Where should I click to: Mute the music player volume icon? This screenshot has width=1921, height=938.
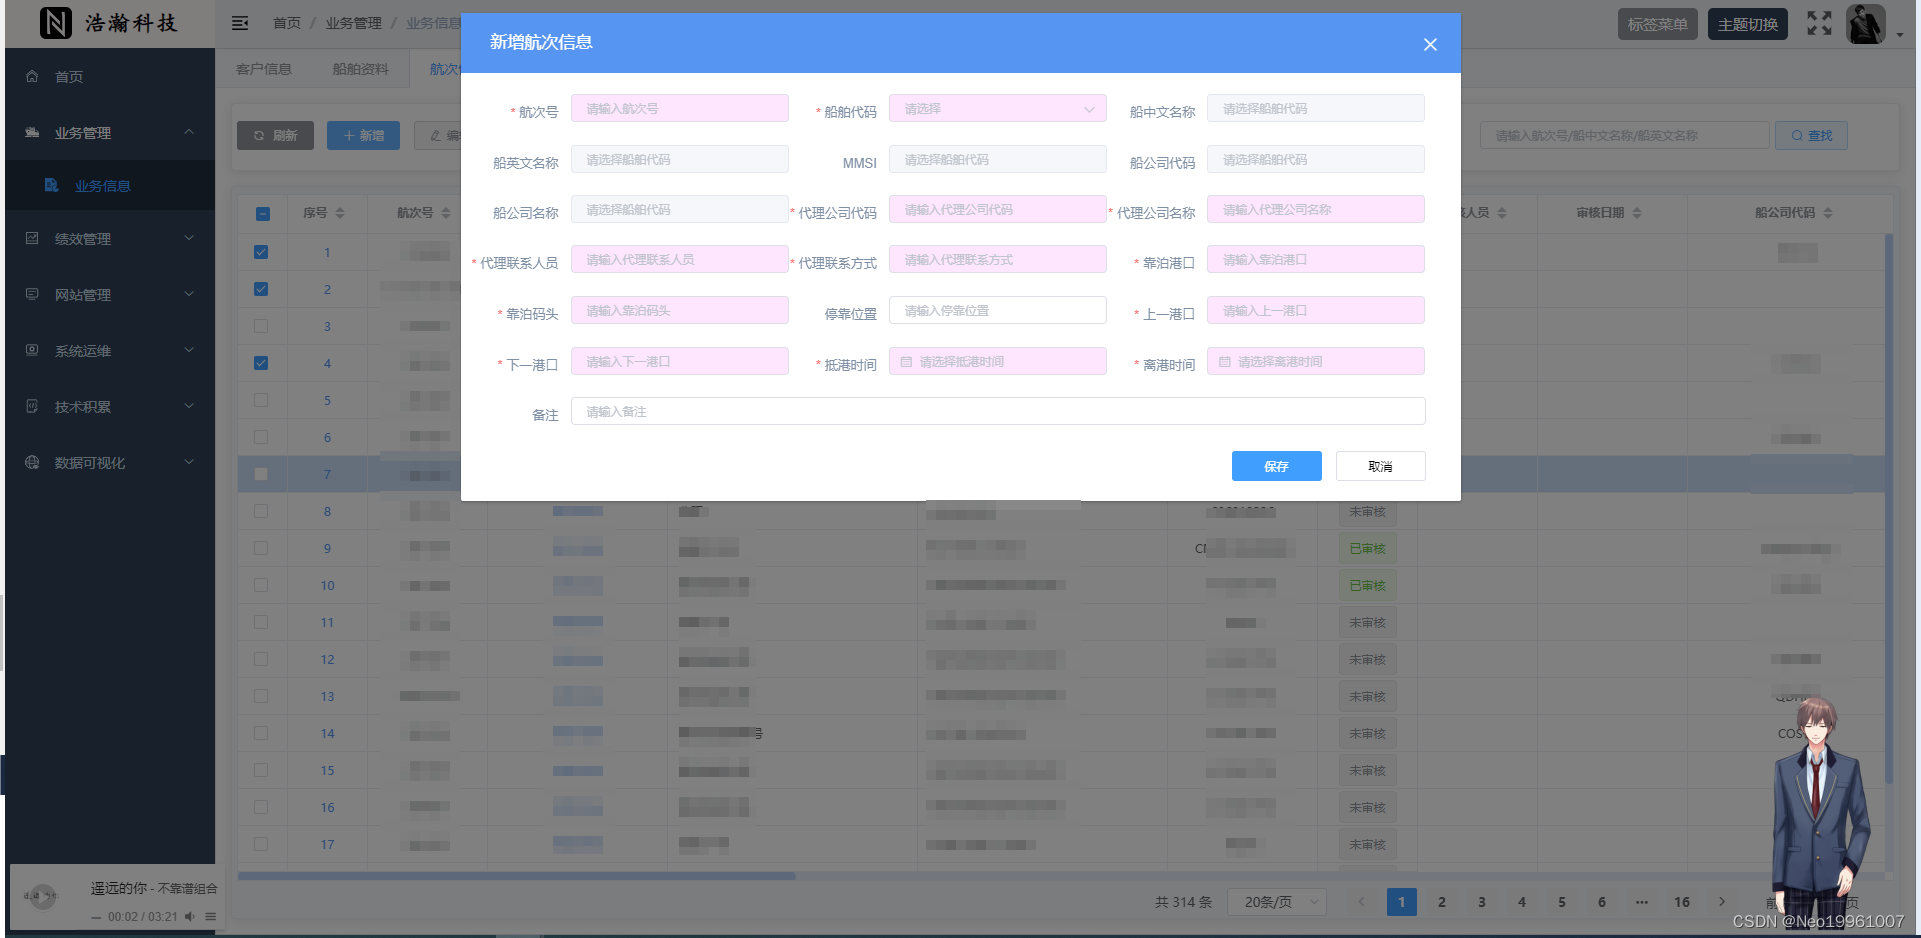click(190, 916)
